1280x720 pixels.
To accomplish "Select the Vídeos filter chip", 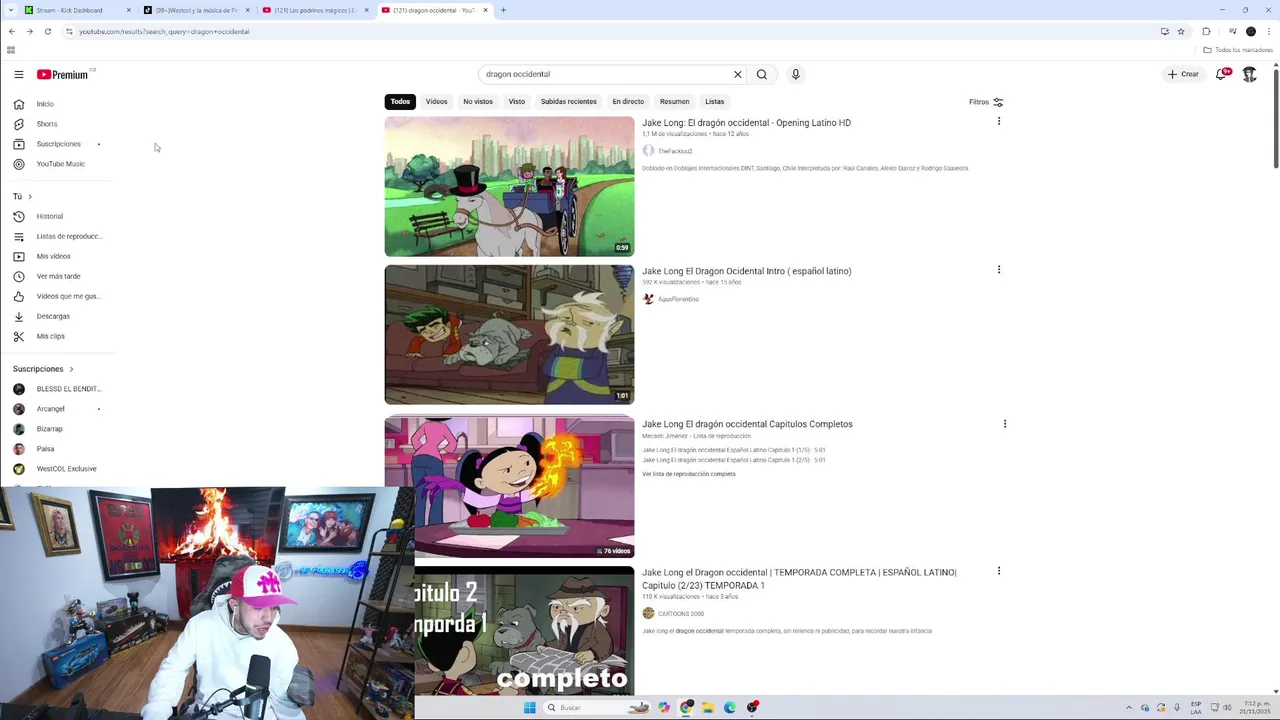I will point(437,101).
